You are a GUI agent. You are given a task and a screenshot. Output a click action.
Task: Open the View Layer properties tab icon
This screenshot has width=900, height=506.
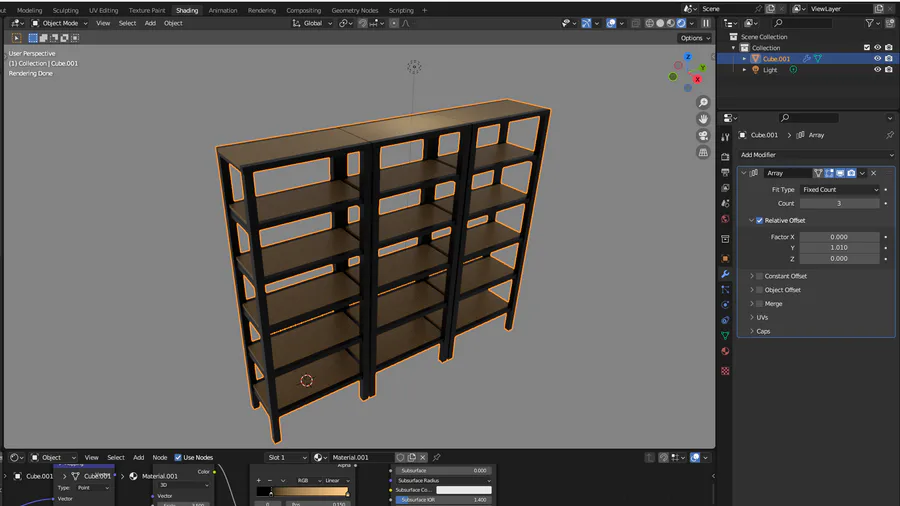coord(725,188)
